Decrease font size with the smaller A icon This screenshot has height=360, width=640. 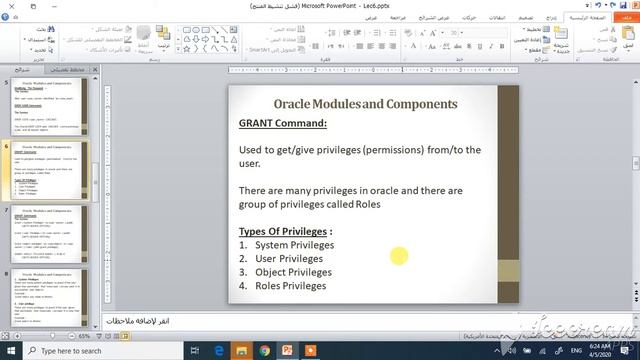coord(422,33)
